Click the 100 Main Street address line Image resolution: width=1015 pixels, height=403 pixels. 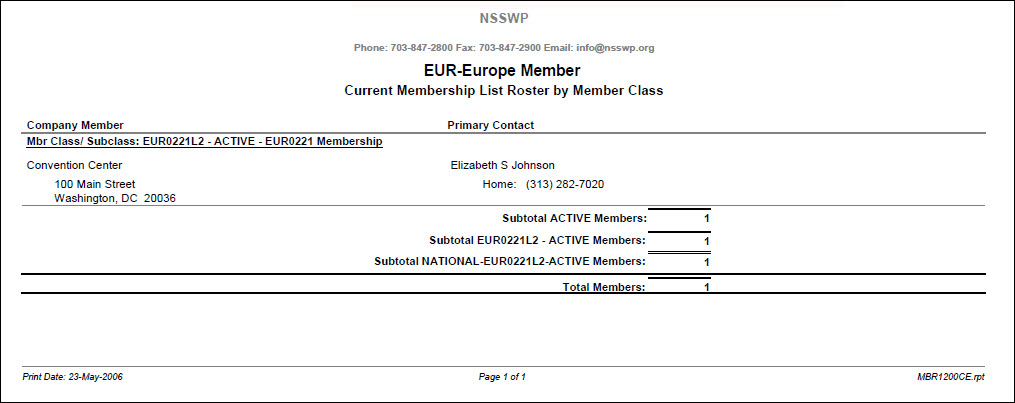(95, 184)
